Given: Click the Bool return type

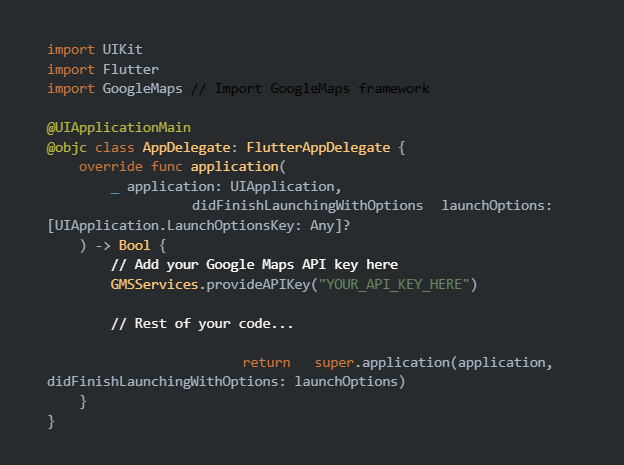Looking at the screenshot, I should (135, 245).
